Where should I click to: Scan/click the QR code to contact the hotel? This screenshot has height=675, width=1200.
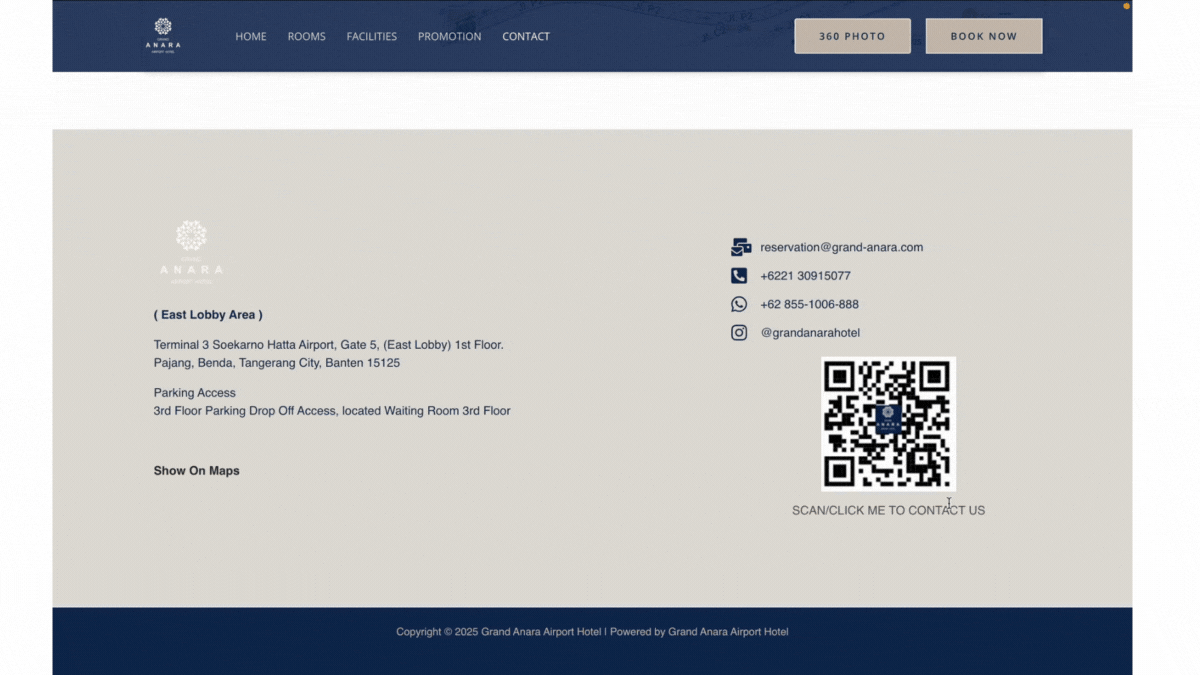coord(888,423)
